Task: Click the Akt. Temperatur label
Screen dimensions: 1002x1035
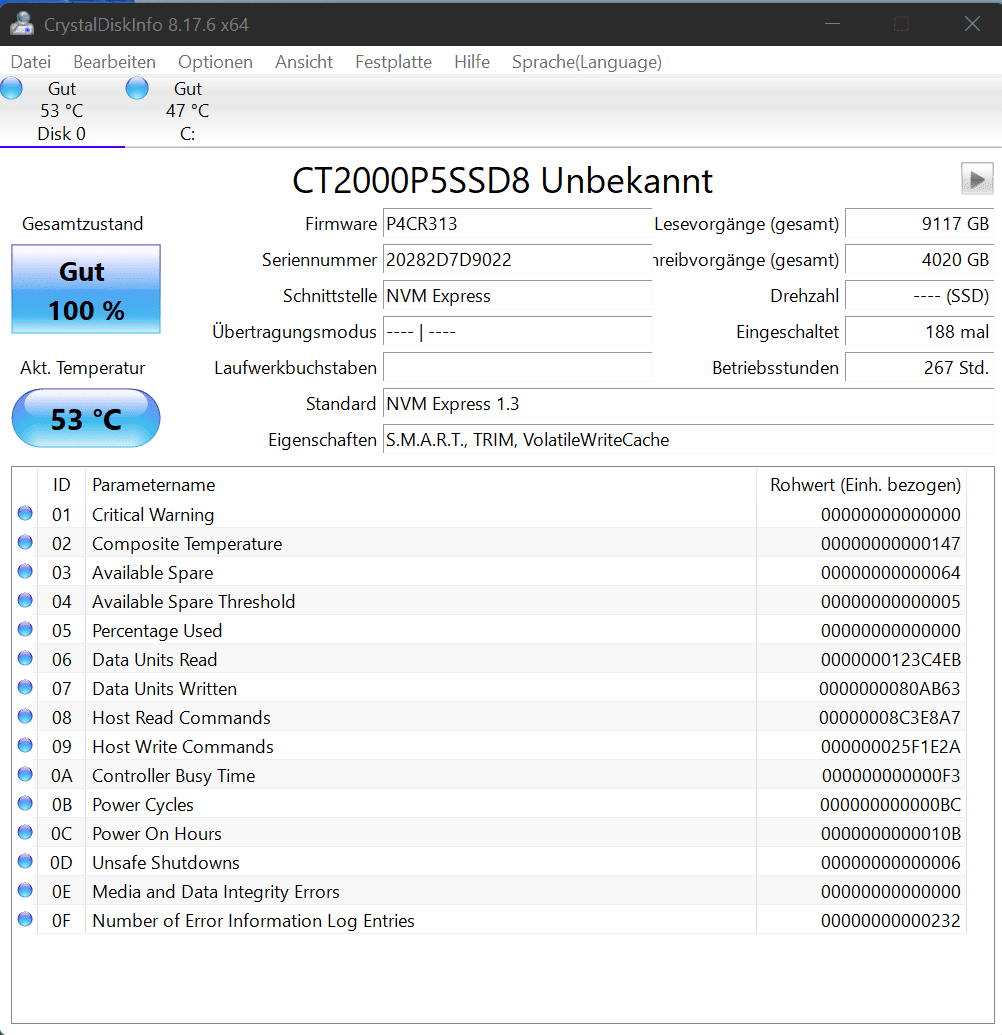Action: (x=83, y=368)
